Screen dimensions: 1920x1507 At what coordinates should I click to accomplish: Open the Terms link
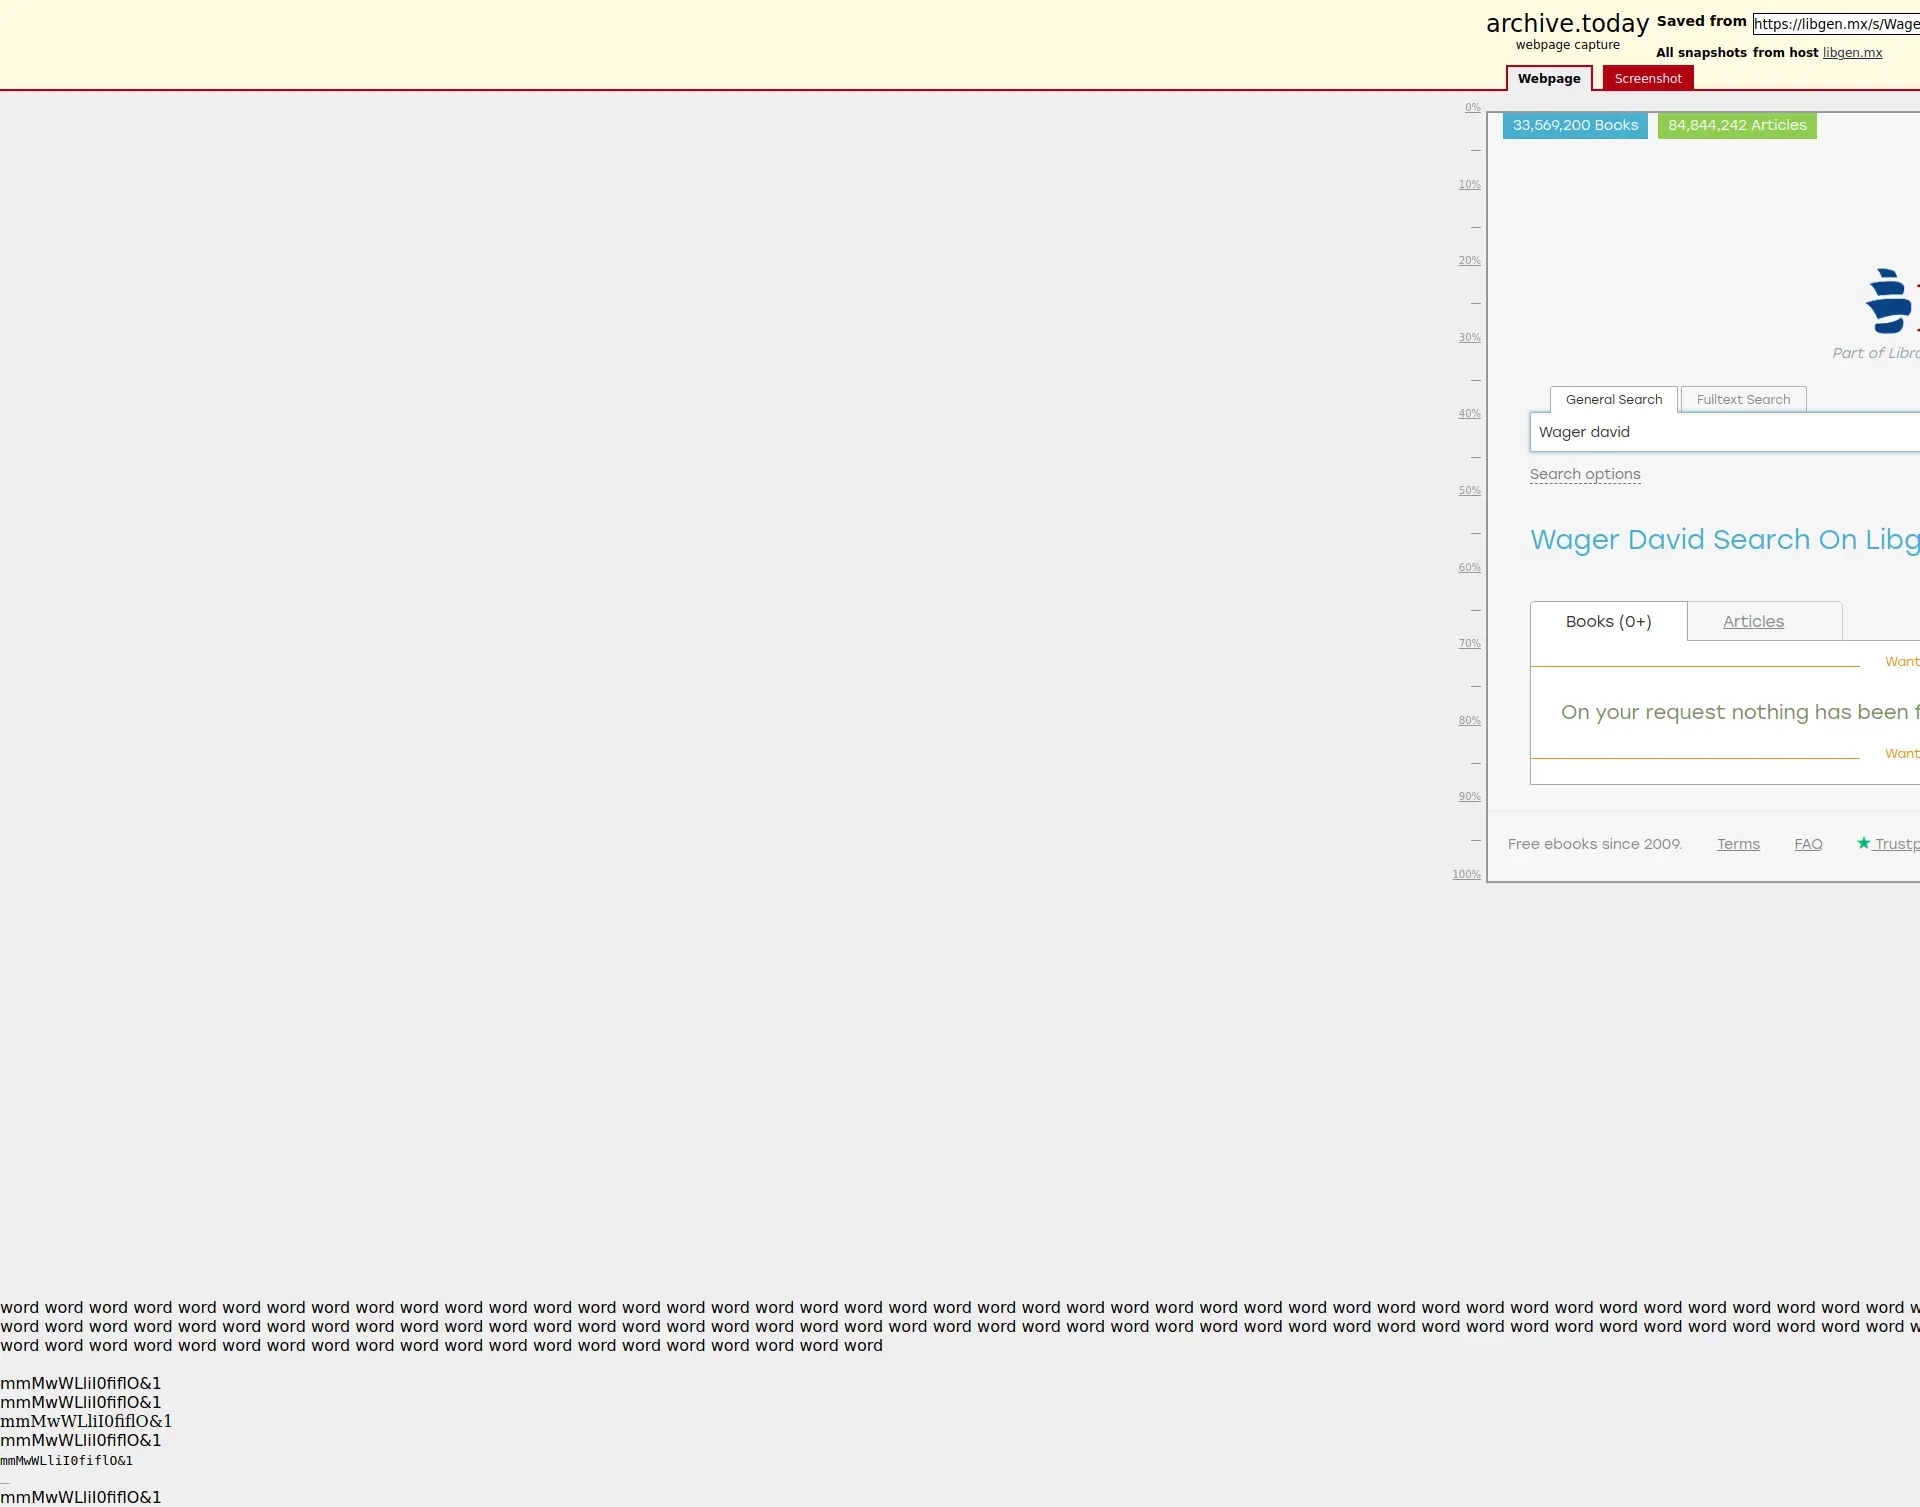pyautogui.click(x=1737, y=845)
